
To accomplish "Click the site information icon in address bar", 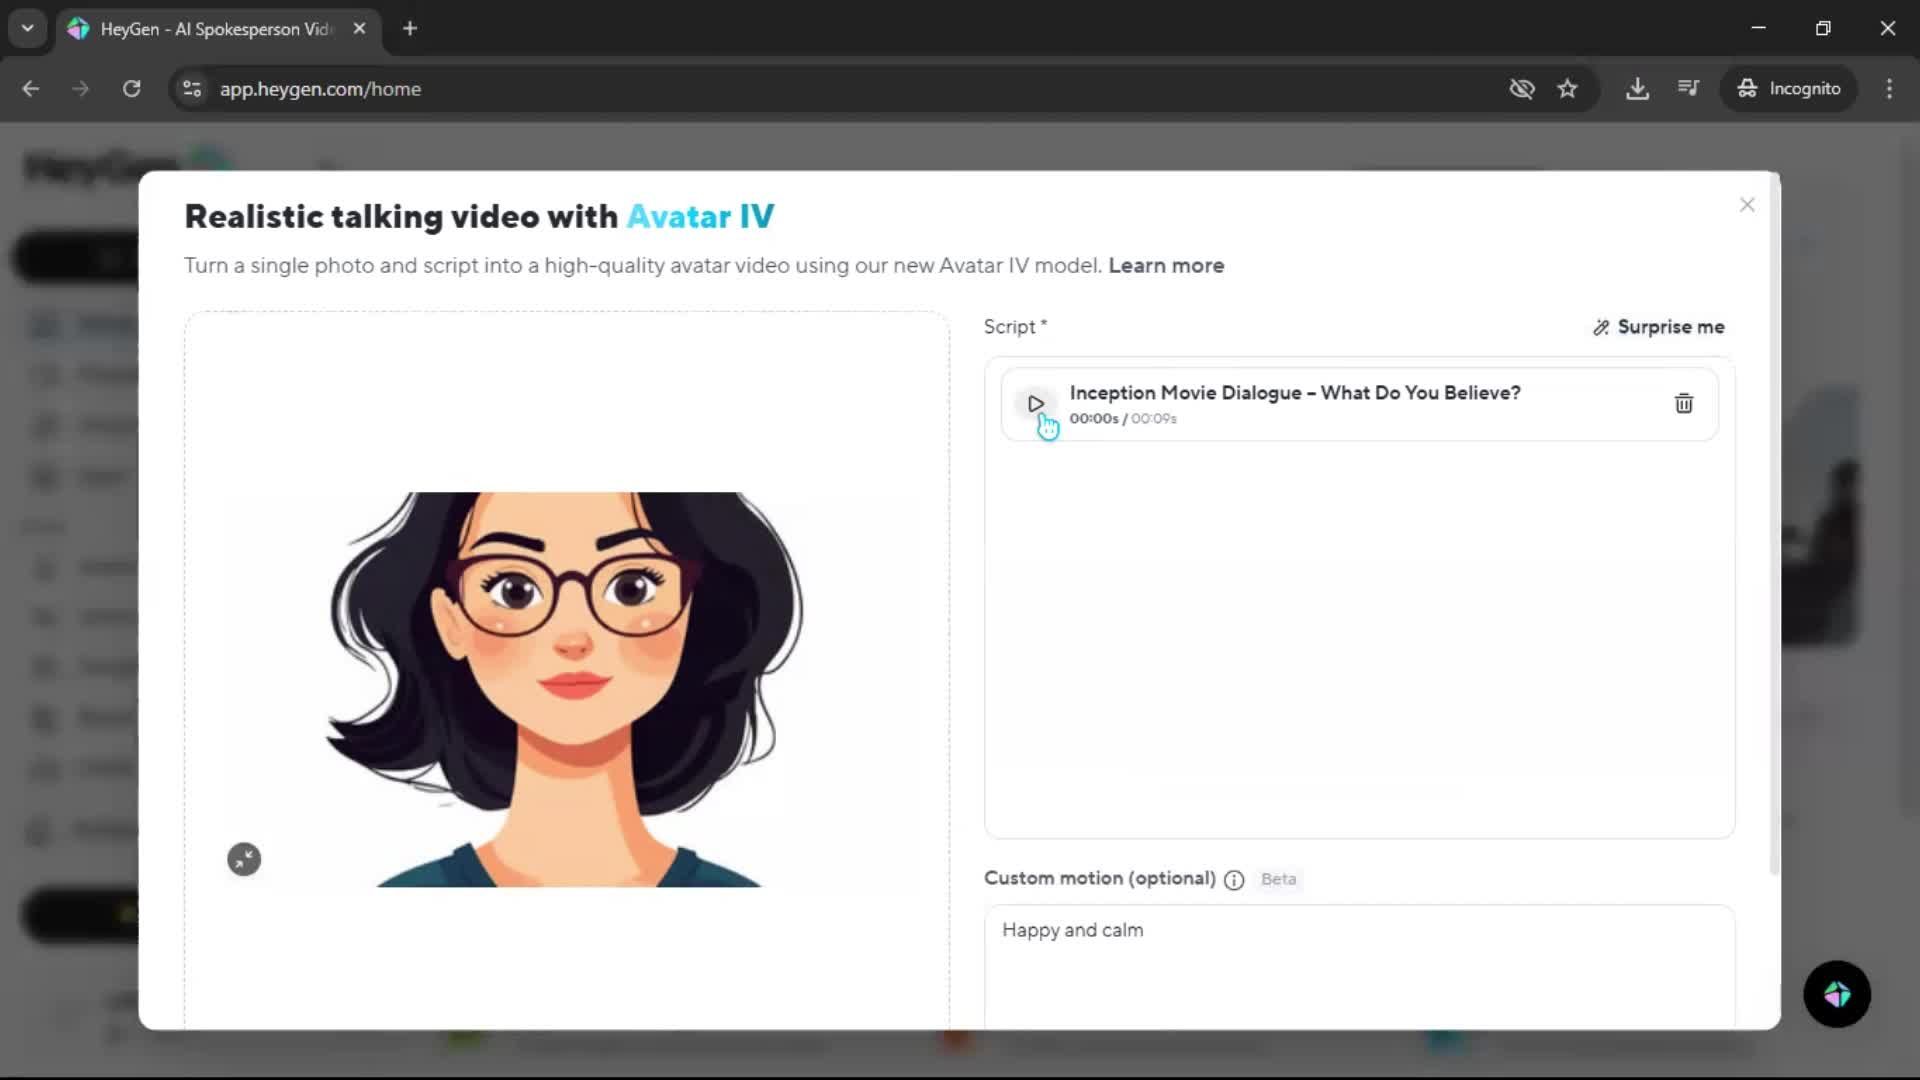I will click(x=192, y=89).
